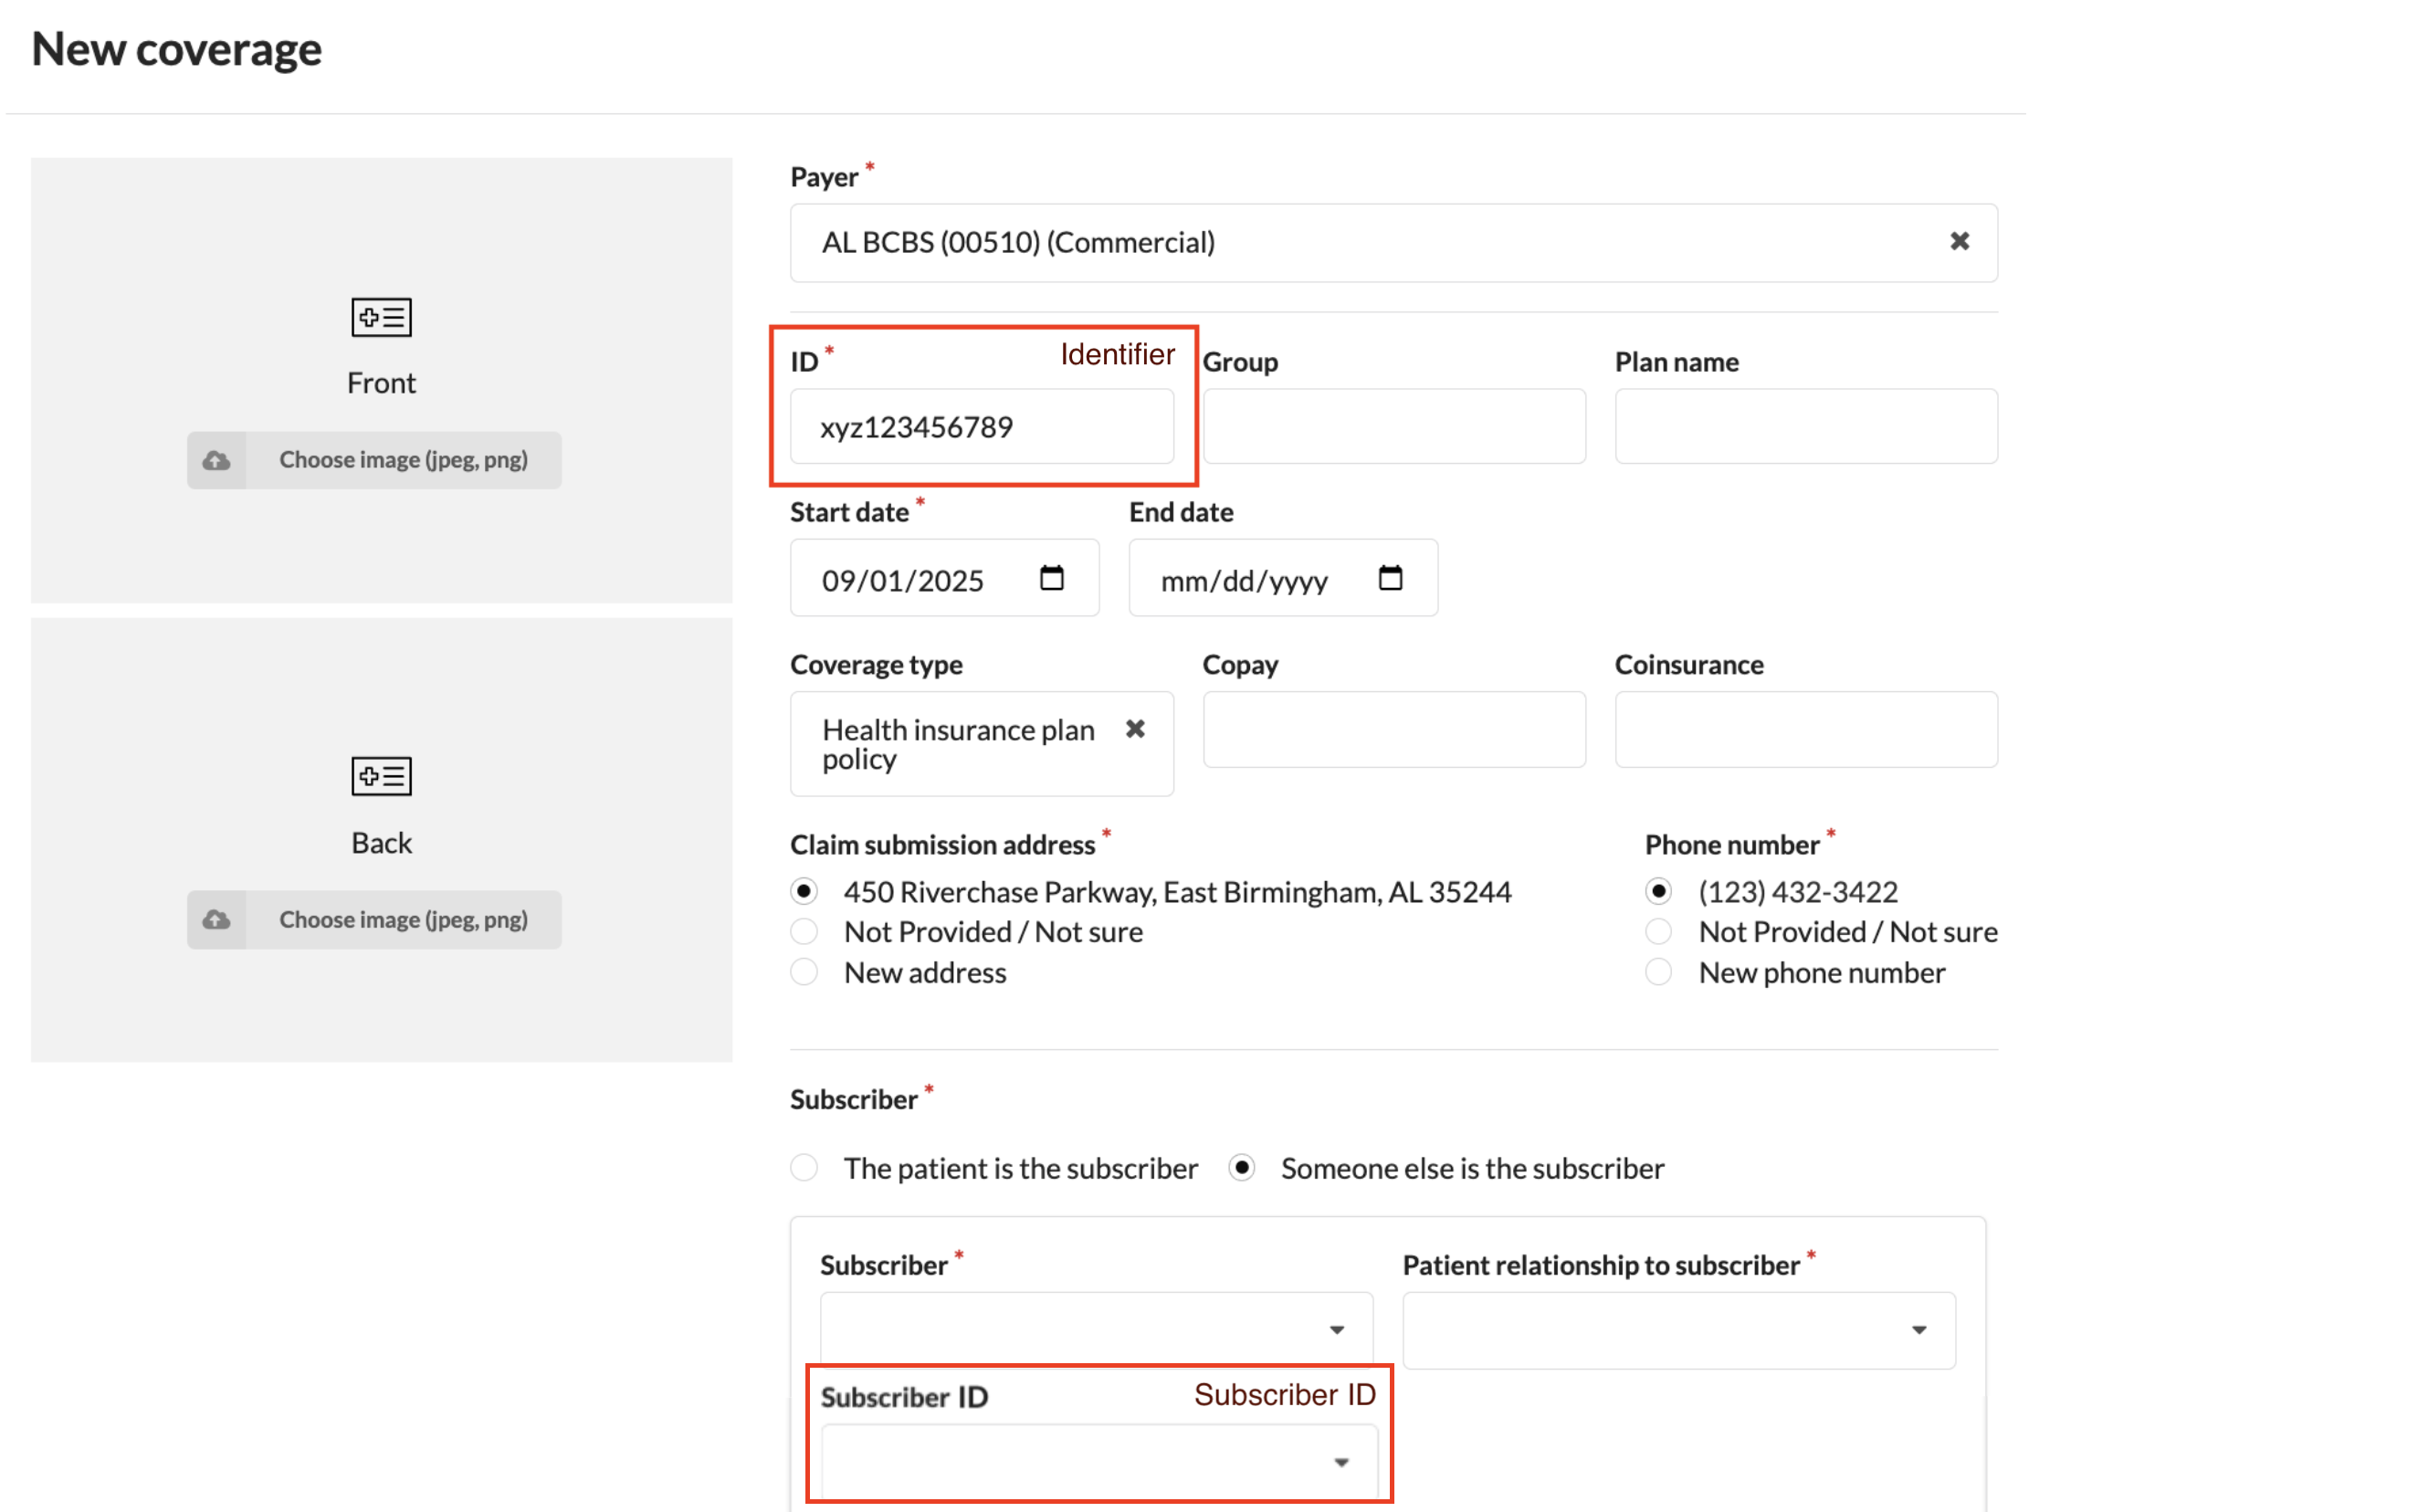Click the Plan name input field
Image resolution: width=2418 pixels, height=1512 pixels.
(1805, 427)
